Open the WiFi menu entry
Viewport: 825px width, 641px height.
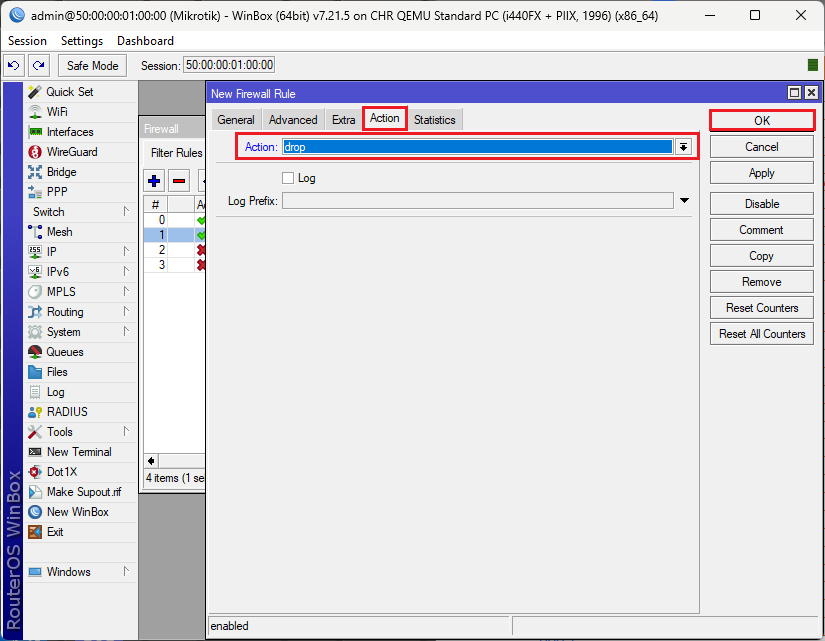[x=80, y=112]
